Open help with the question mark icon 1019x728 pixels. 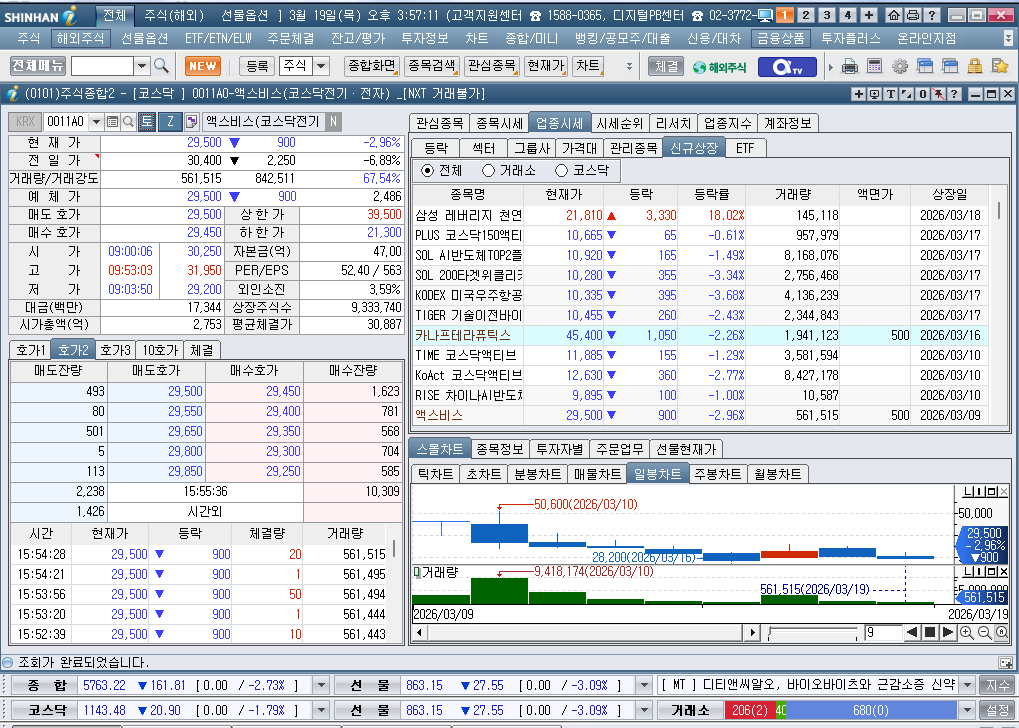pos(931,15)
